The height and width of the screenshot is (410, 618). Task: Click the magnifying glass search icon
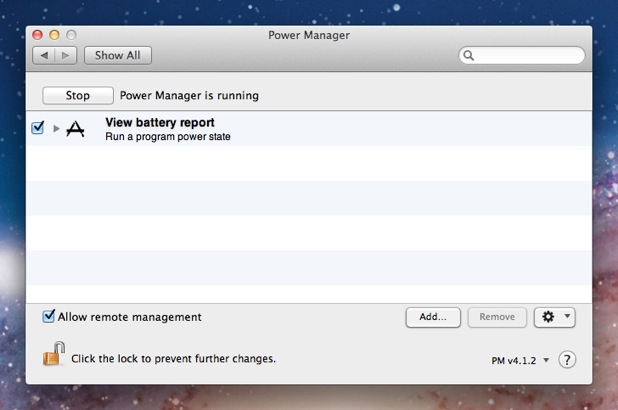[468, 55]
